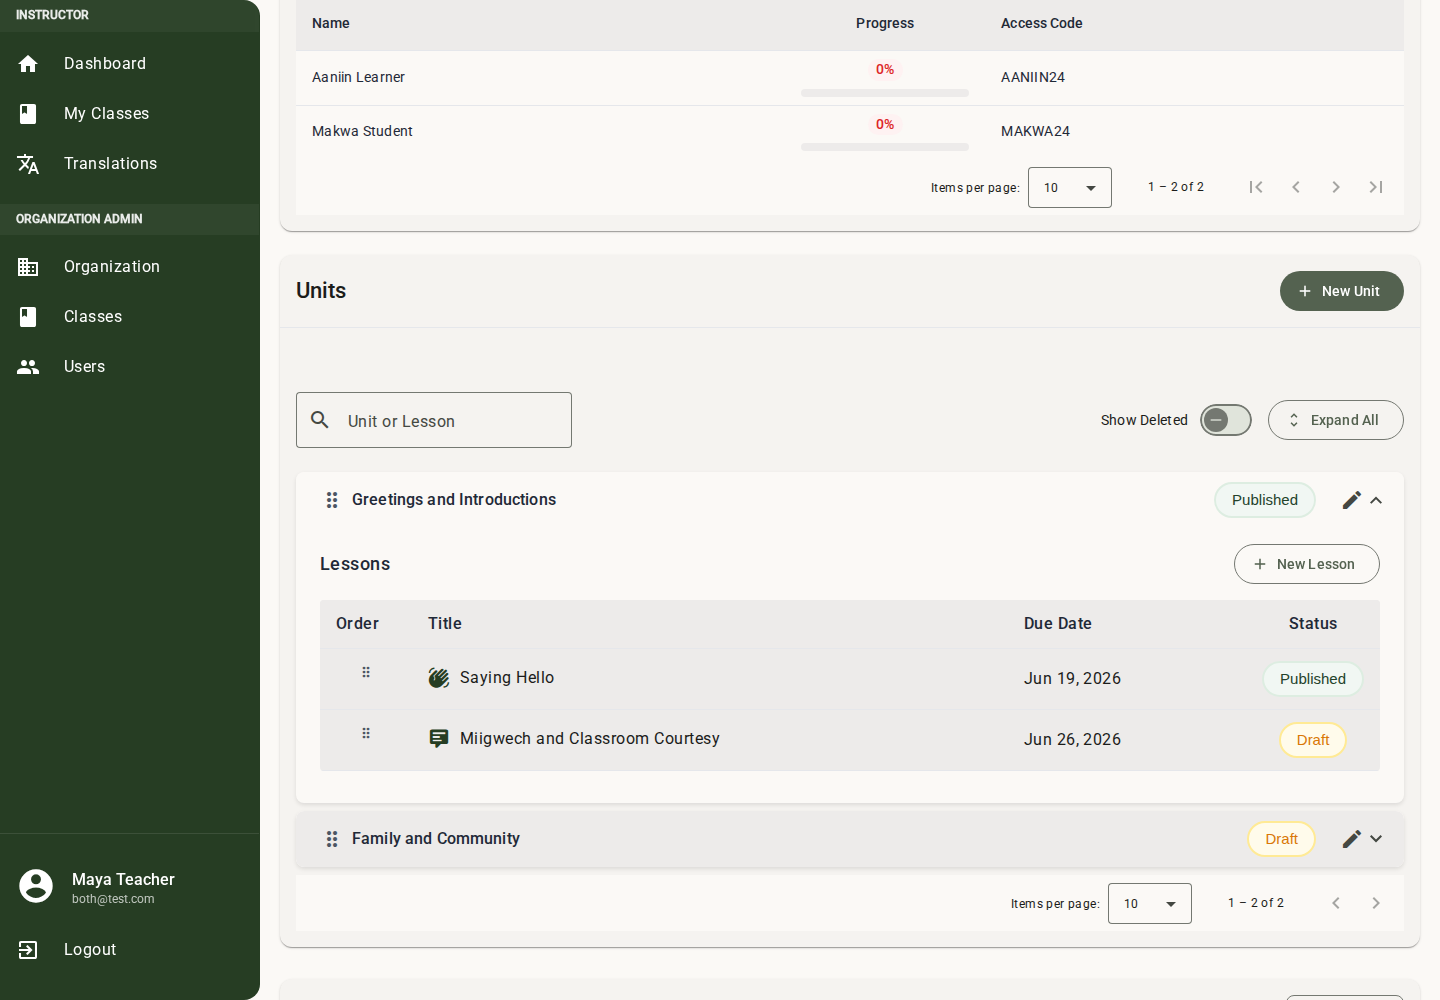1440x1000 pixels.
Task: Open the Dashboard menu item
Action: (130, 64)
